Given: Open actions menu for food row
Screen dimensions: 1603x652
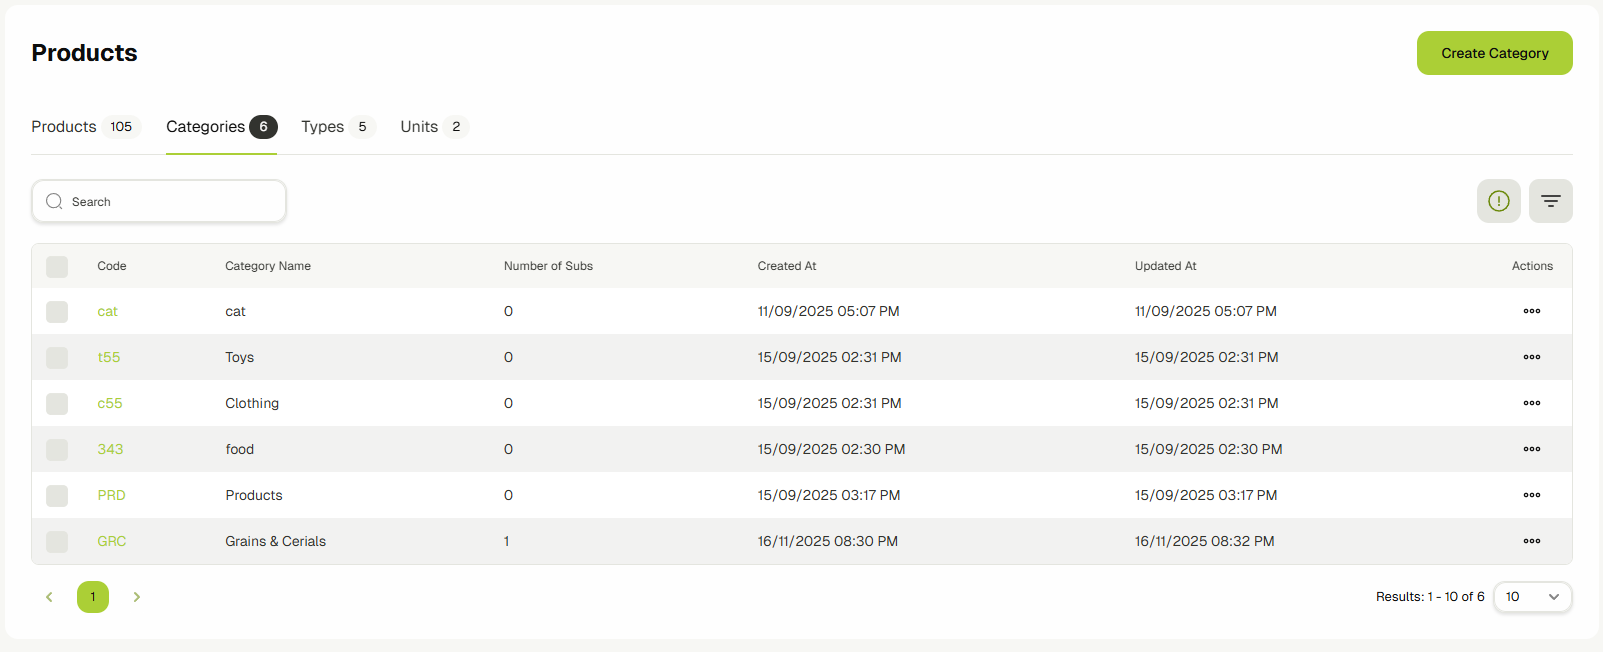Looking at the screenshot, I should coord(1531,449).
